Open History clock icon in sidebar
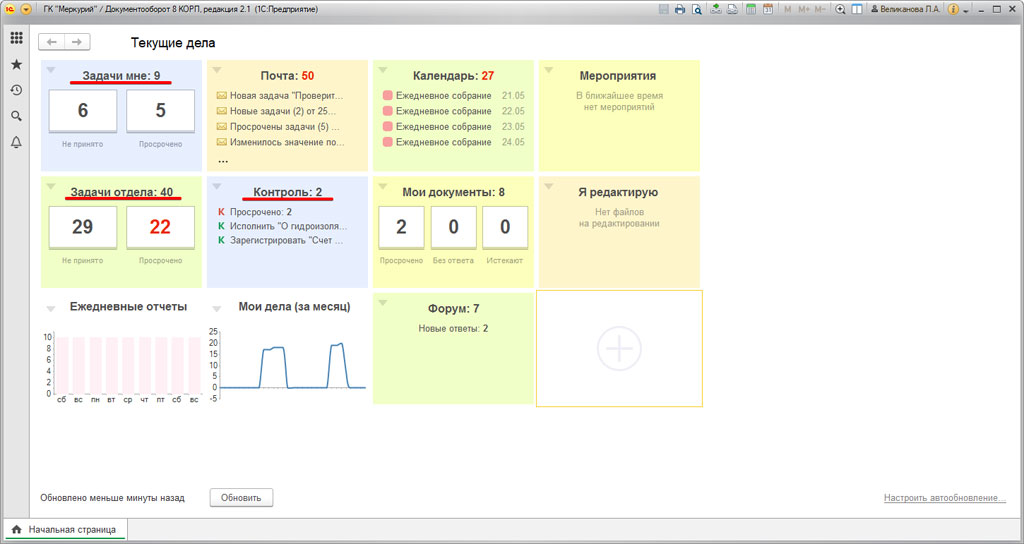The image size is (1024, 544). click(x=16, y=90)
